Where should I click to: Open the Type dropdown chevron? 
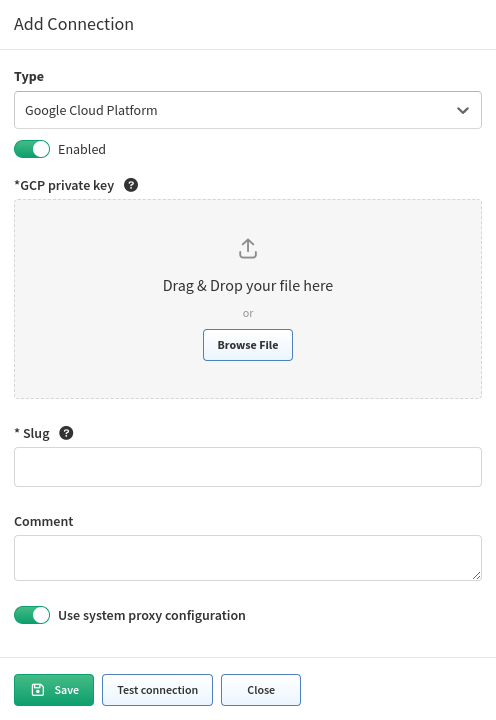(x=463, y=110)
